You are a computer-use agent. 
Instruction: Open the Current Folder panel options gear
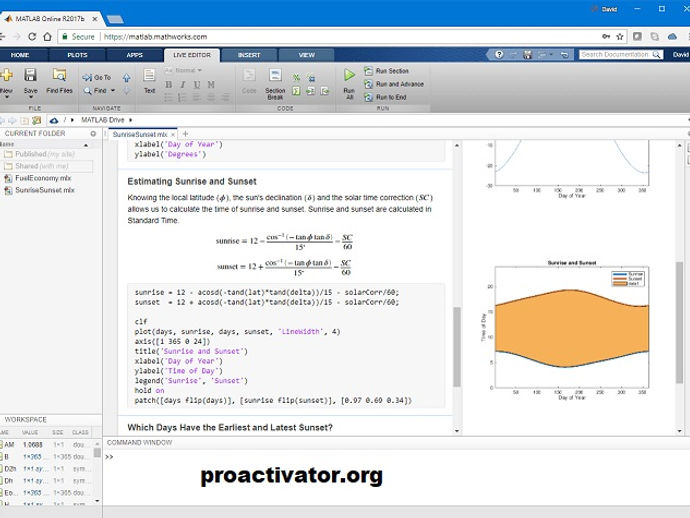click(93, 133)
